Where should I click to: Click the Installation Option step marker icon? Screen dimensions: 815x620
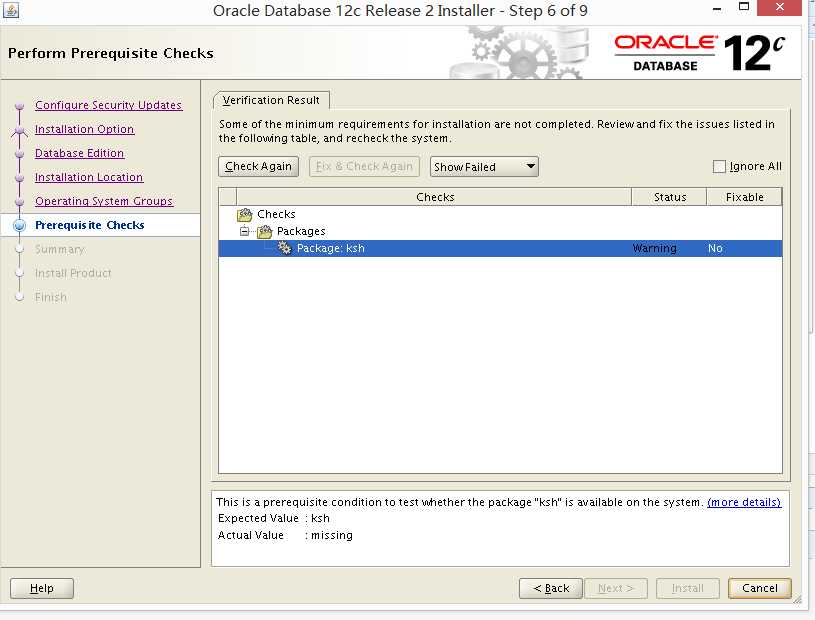(x=20, y=130)
